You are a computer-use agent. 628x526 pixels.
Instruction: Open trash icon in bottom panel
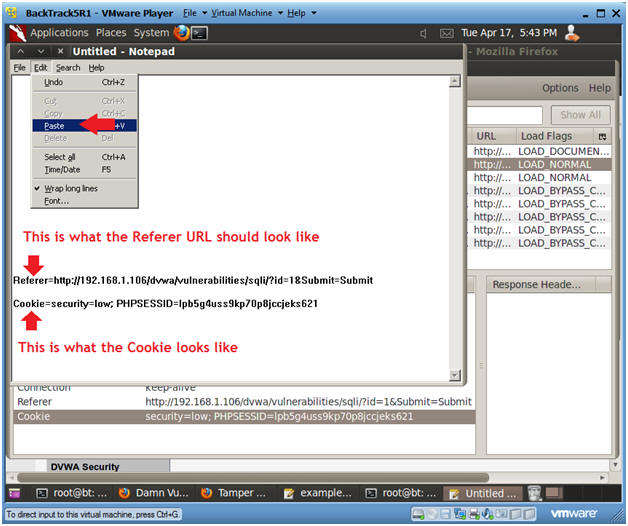(x=534, y=493)
